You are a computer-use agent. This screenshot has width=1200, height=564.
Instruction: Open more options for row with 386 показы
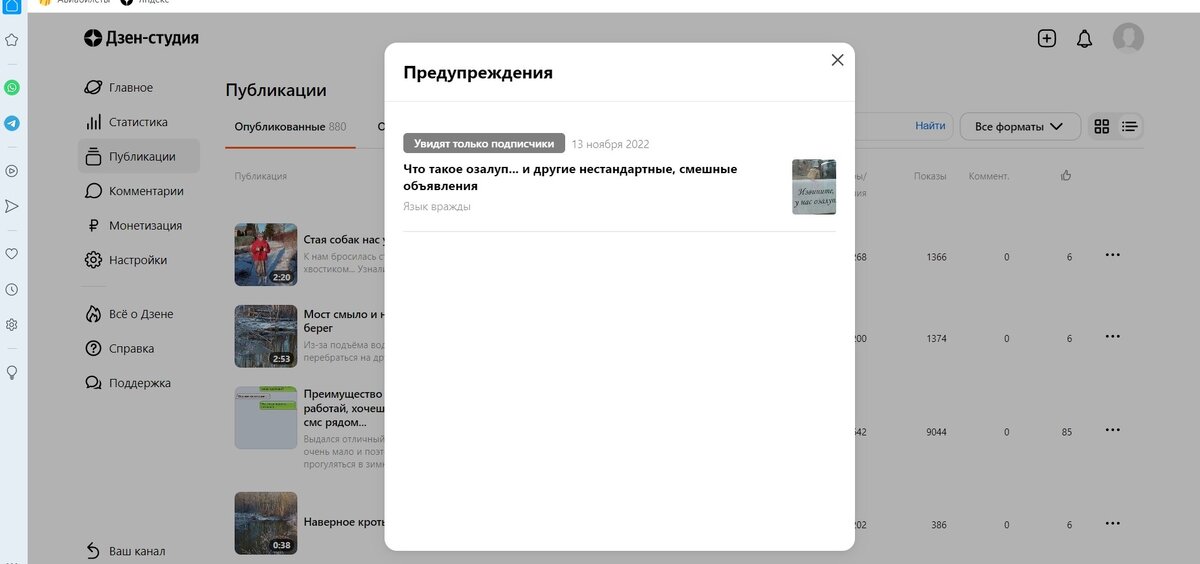(1112, 523)
